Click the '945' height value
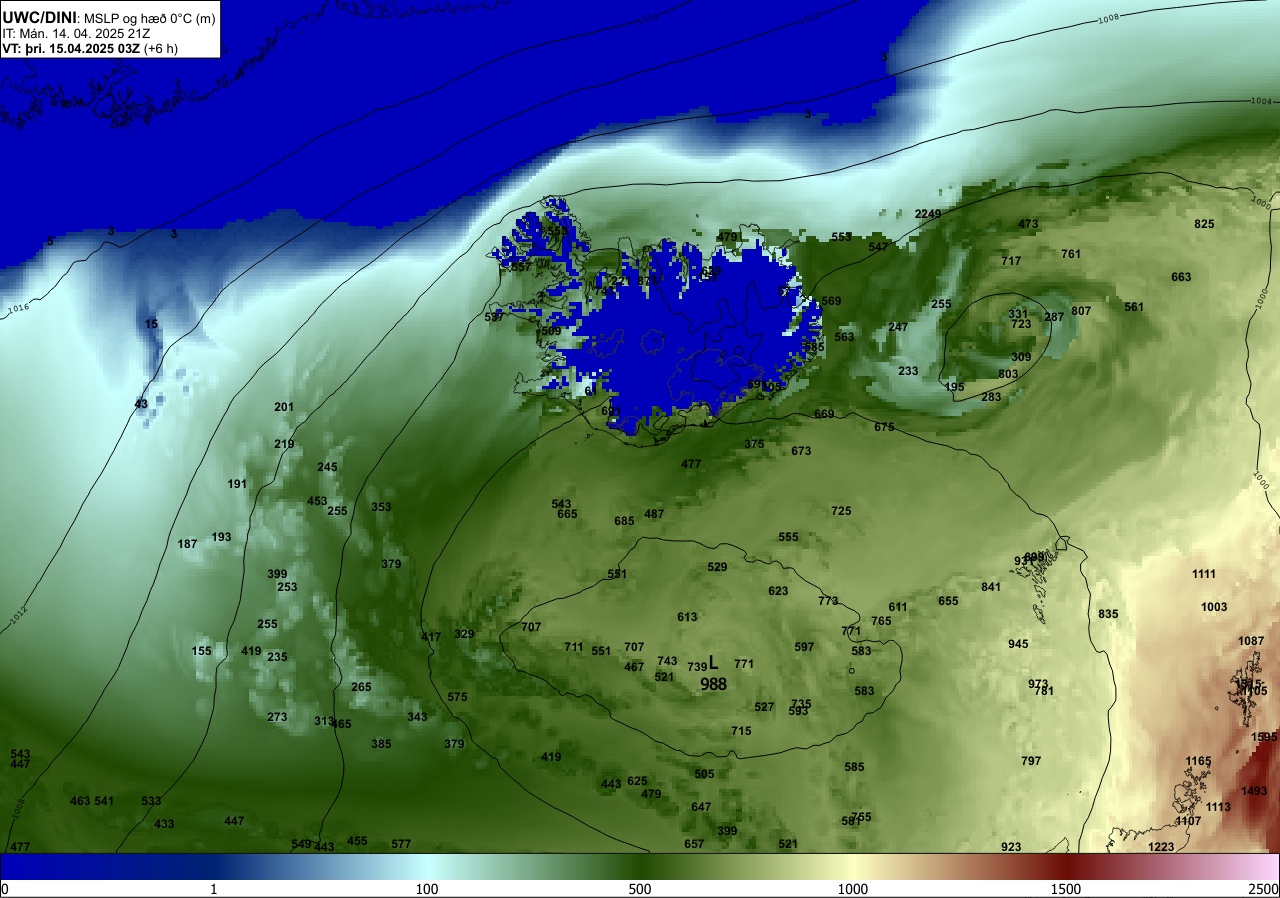Screen dimensions: 1280x898 pos(1018,644)
